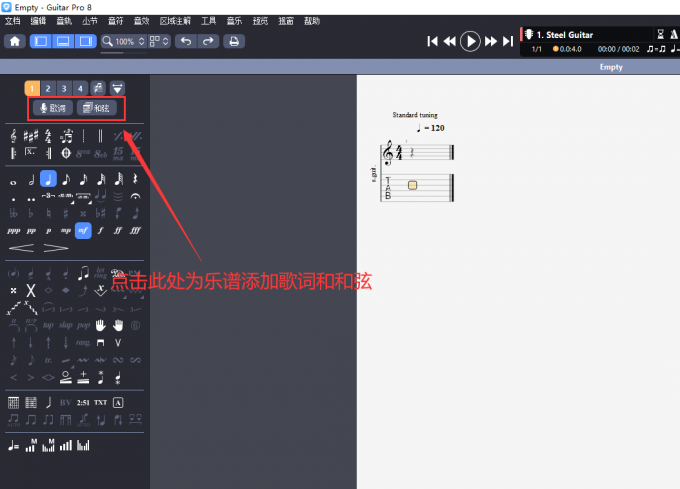The width and height of the screenshot is (680, 489).
Task: Click the Home icon in the toolbar
Action: coord(14,41)
